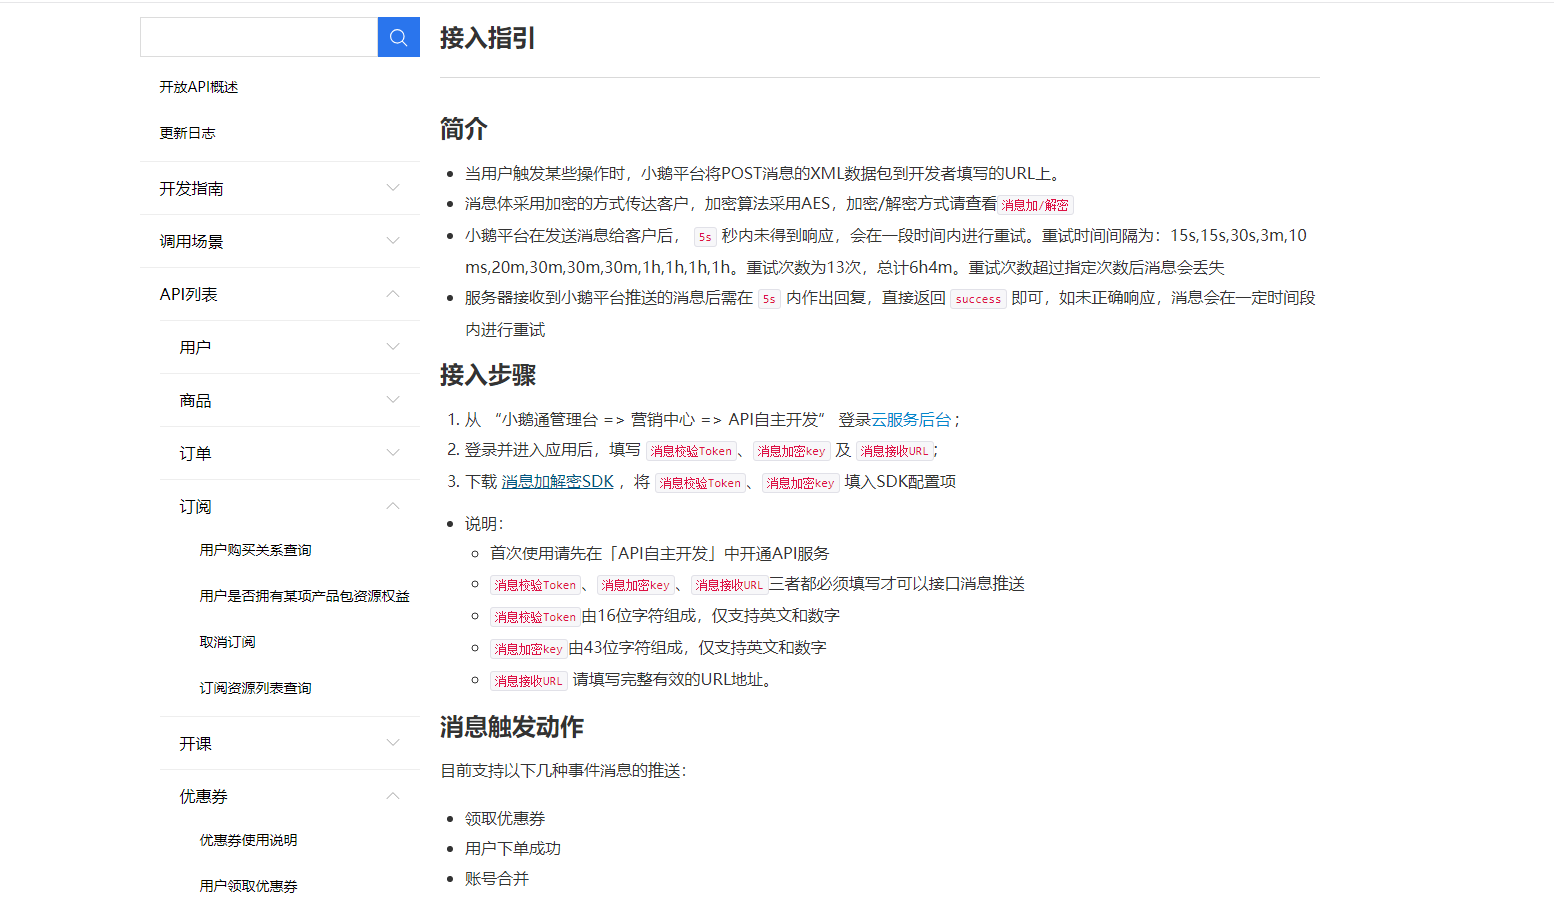Click 消息接收URL tag in step 2
Viewport: 1554px width, 912px height.
pyautogui.click(x=894, y=451)
